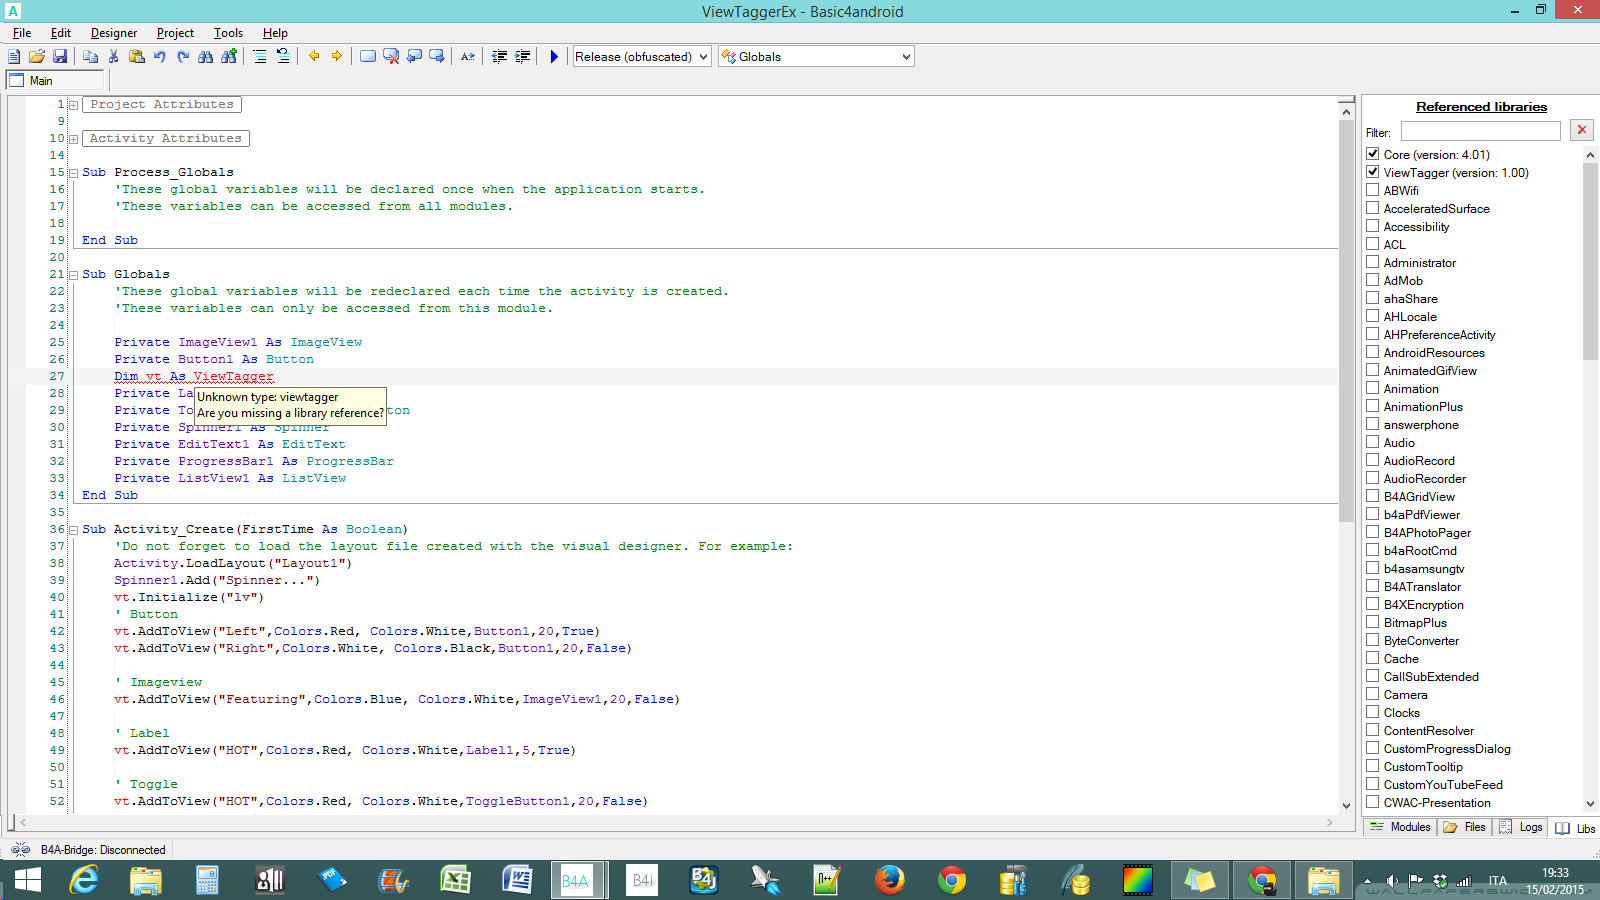Uncheck the ViewTagger library checkbox
The image size is (1600, 900).
(x=1373, y=172)
